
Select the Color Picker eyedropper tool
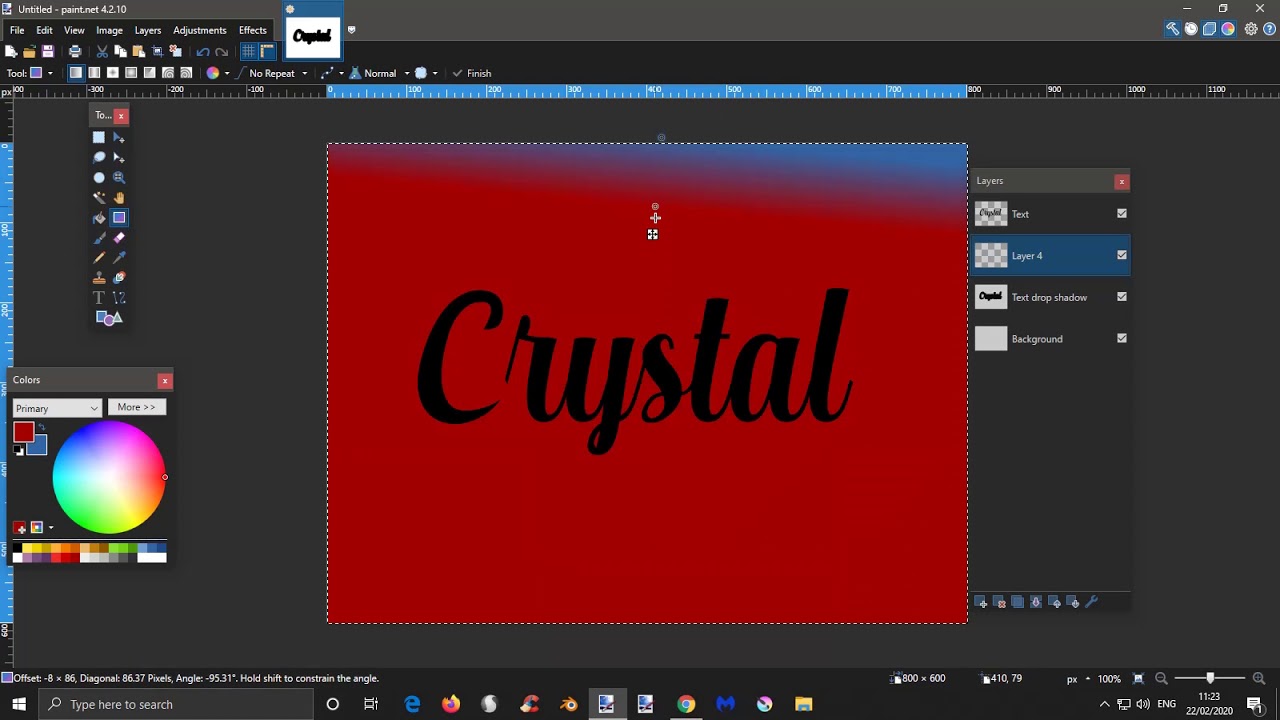(x=119, y=258)
